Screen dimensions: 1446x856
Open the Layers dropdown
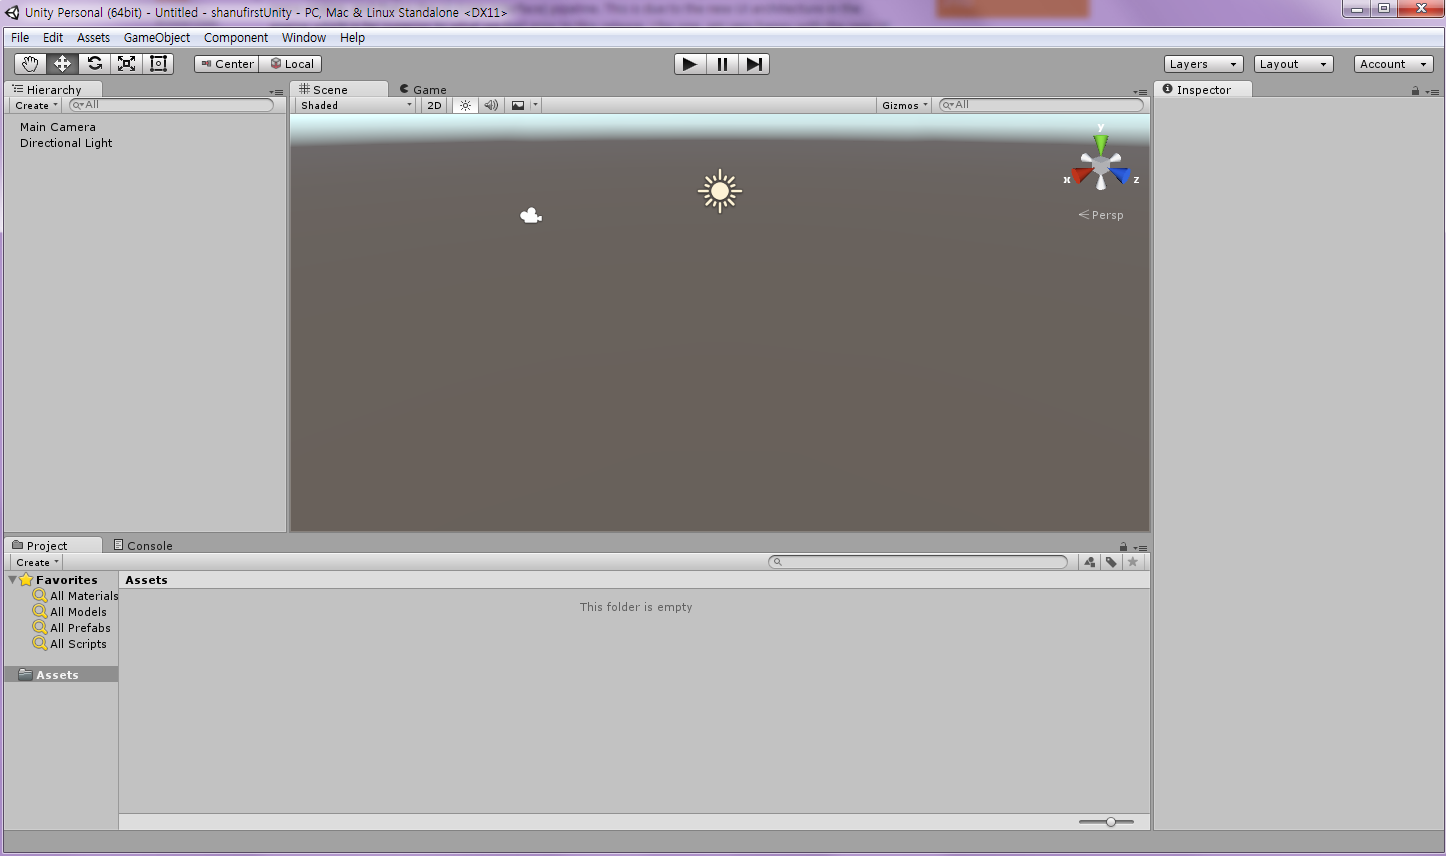(x=1204, y=64)
